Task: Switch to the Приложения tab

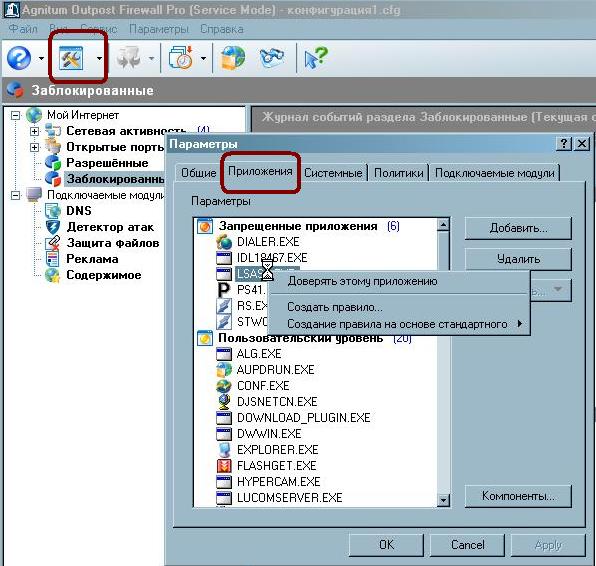Action: pyautogui.click(x=260, y=171)
